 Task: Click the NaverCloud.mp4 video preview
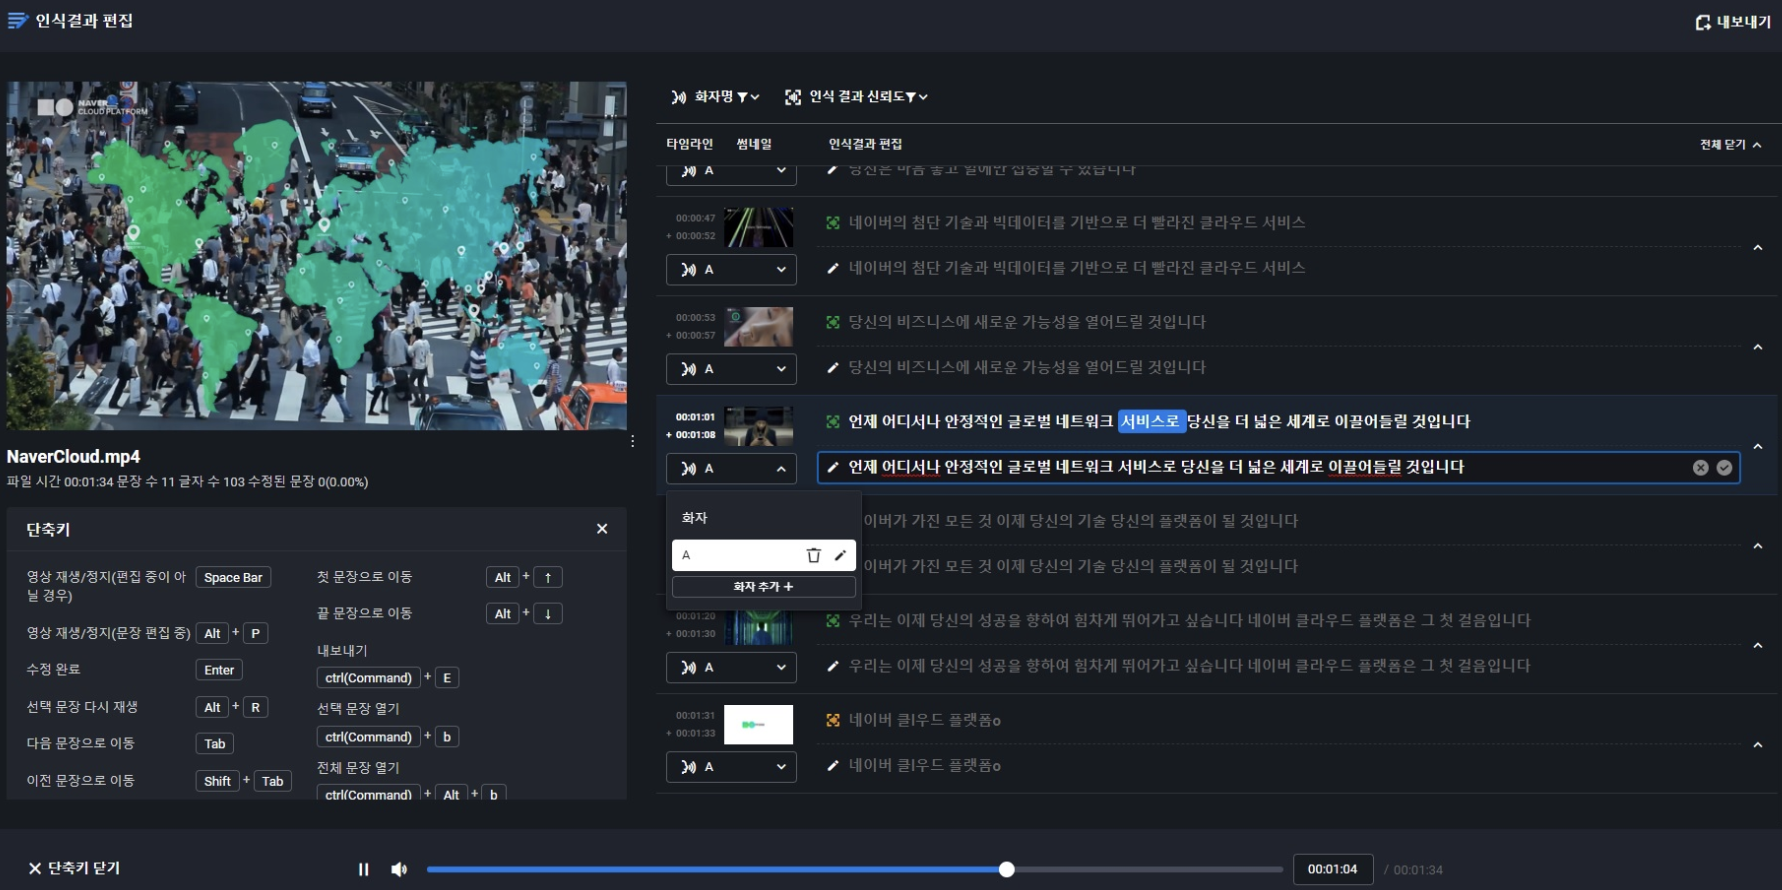pyautogui.click(x=317, y=256)
